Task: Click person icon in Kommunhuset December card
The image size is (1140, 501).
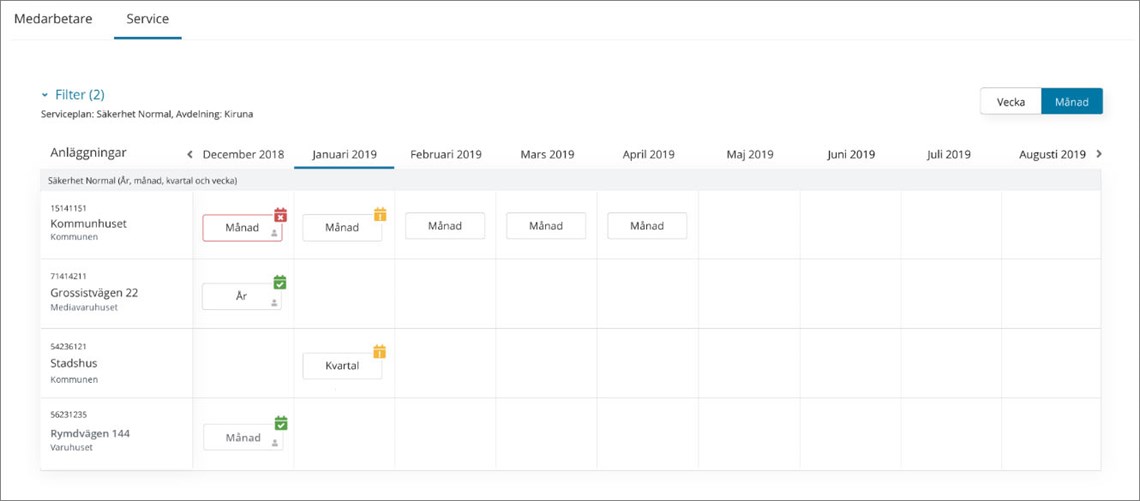Action: pos(273,232)
